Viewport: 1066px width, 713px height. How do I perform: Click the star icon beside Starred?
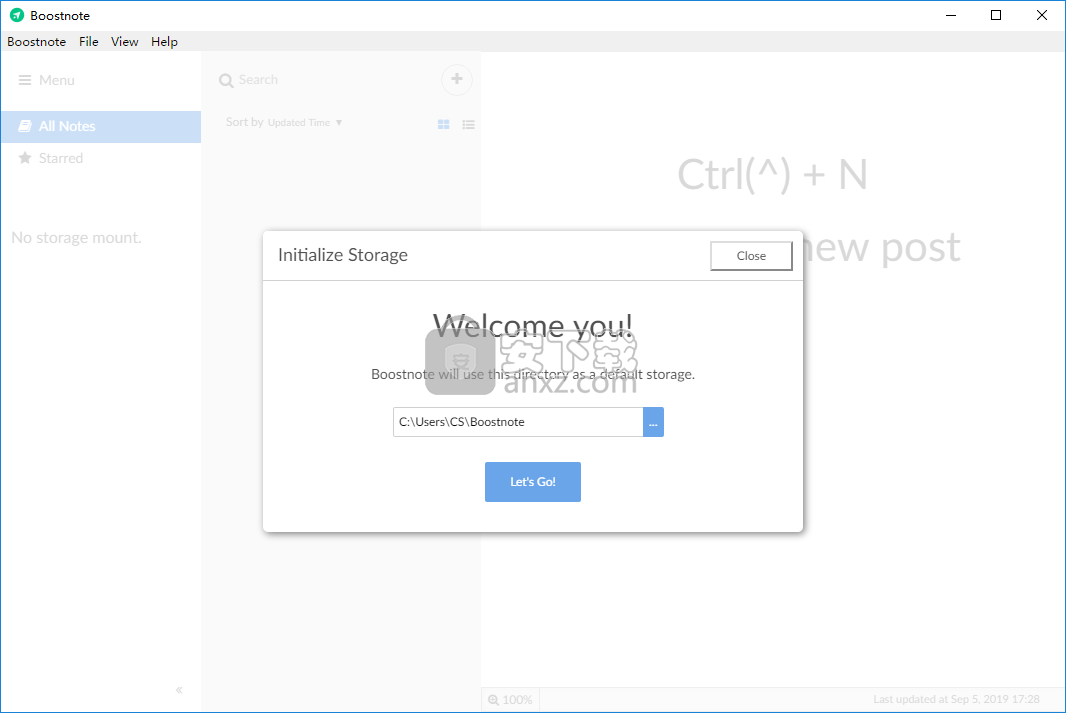point(25,158)
